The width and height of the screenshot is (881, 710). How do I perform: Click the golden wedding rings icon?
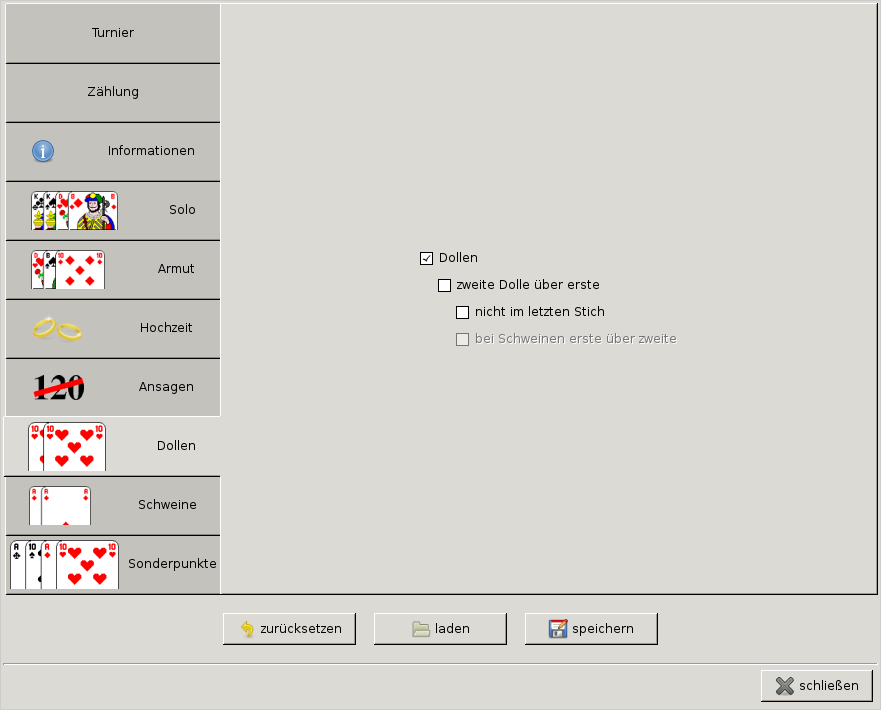tap(57, 328)
